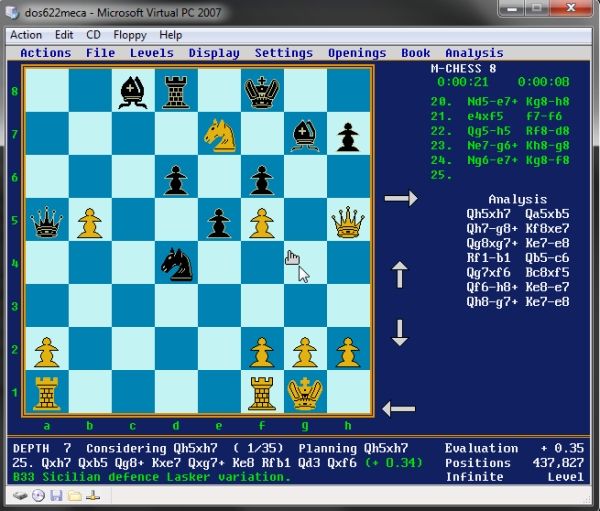Click the network adapter status icon
This screenshot has height=511, width=600.
coord(93,496)
